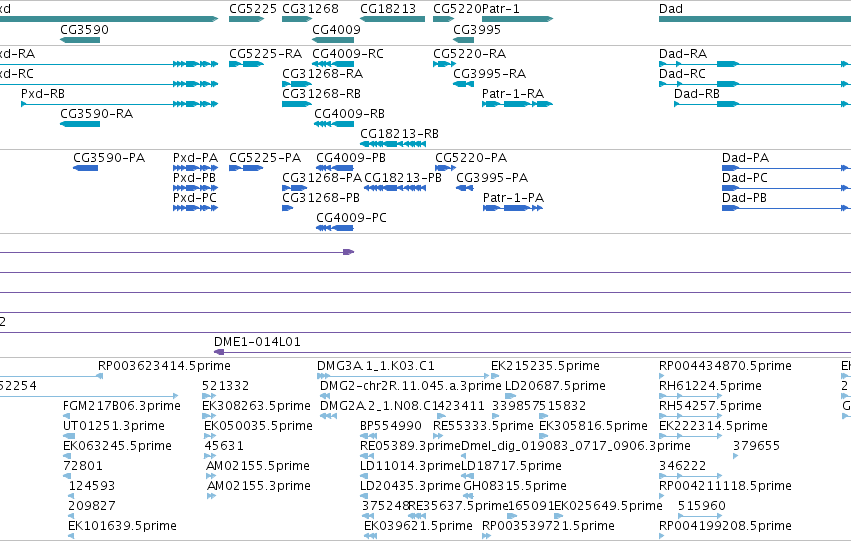Click EST UT01251.3prime
Screen dimensions: 851x541
coord(69,436)
